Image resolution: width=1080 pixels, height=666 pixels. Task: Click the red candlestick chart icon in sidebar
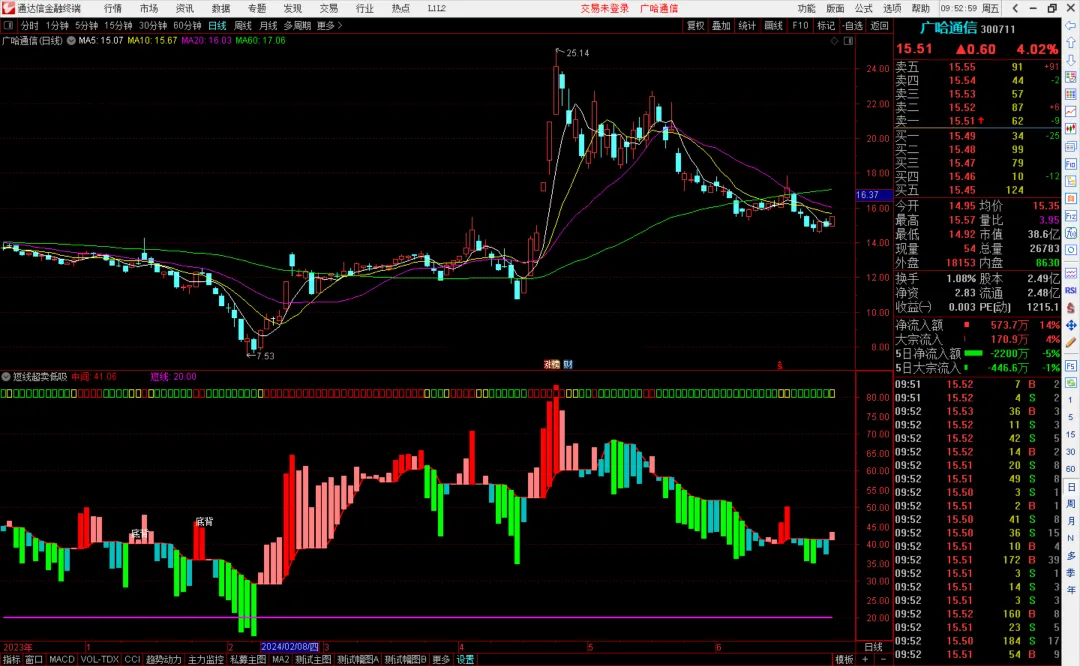point(1071,129)
